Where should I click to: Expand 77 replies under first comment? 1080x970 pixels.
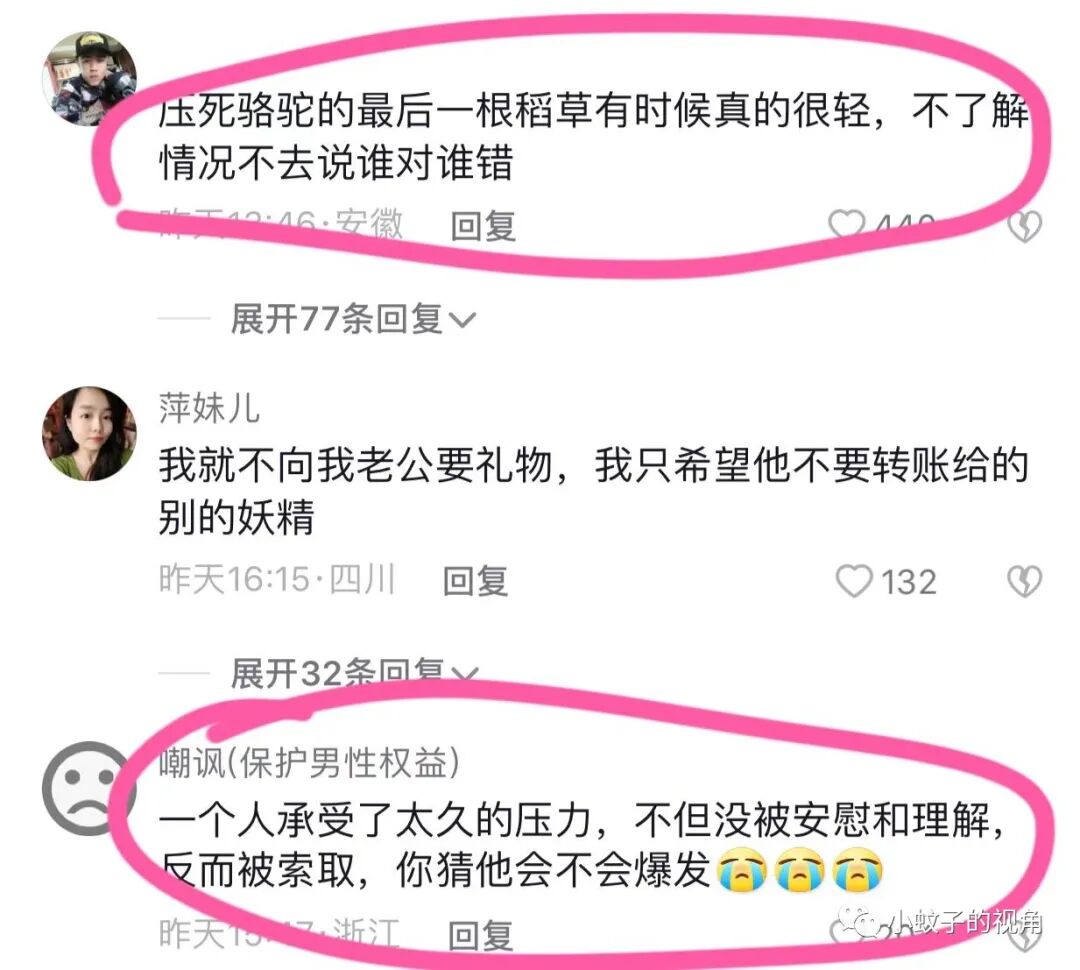coord(353,319)
